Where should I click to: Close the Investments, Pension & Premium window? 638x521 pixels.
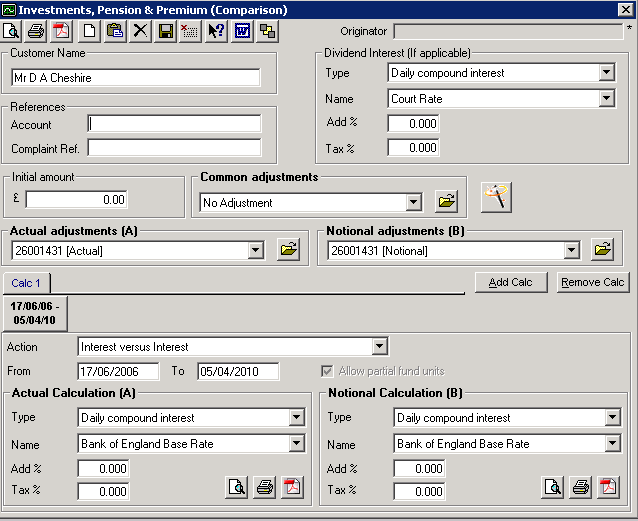[x=625, y=9]
